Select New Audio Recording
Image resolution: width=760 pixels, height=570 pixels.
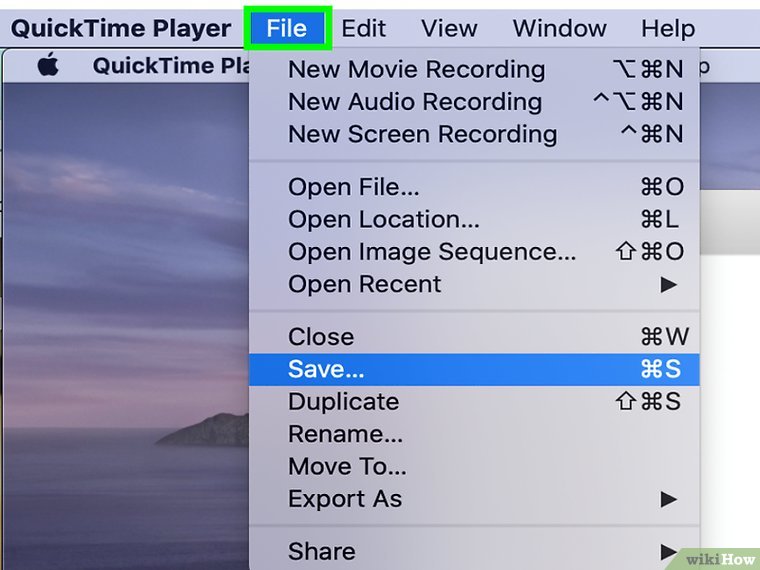coord(414,102)
